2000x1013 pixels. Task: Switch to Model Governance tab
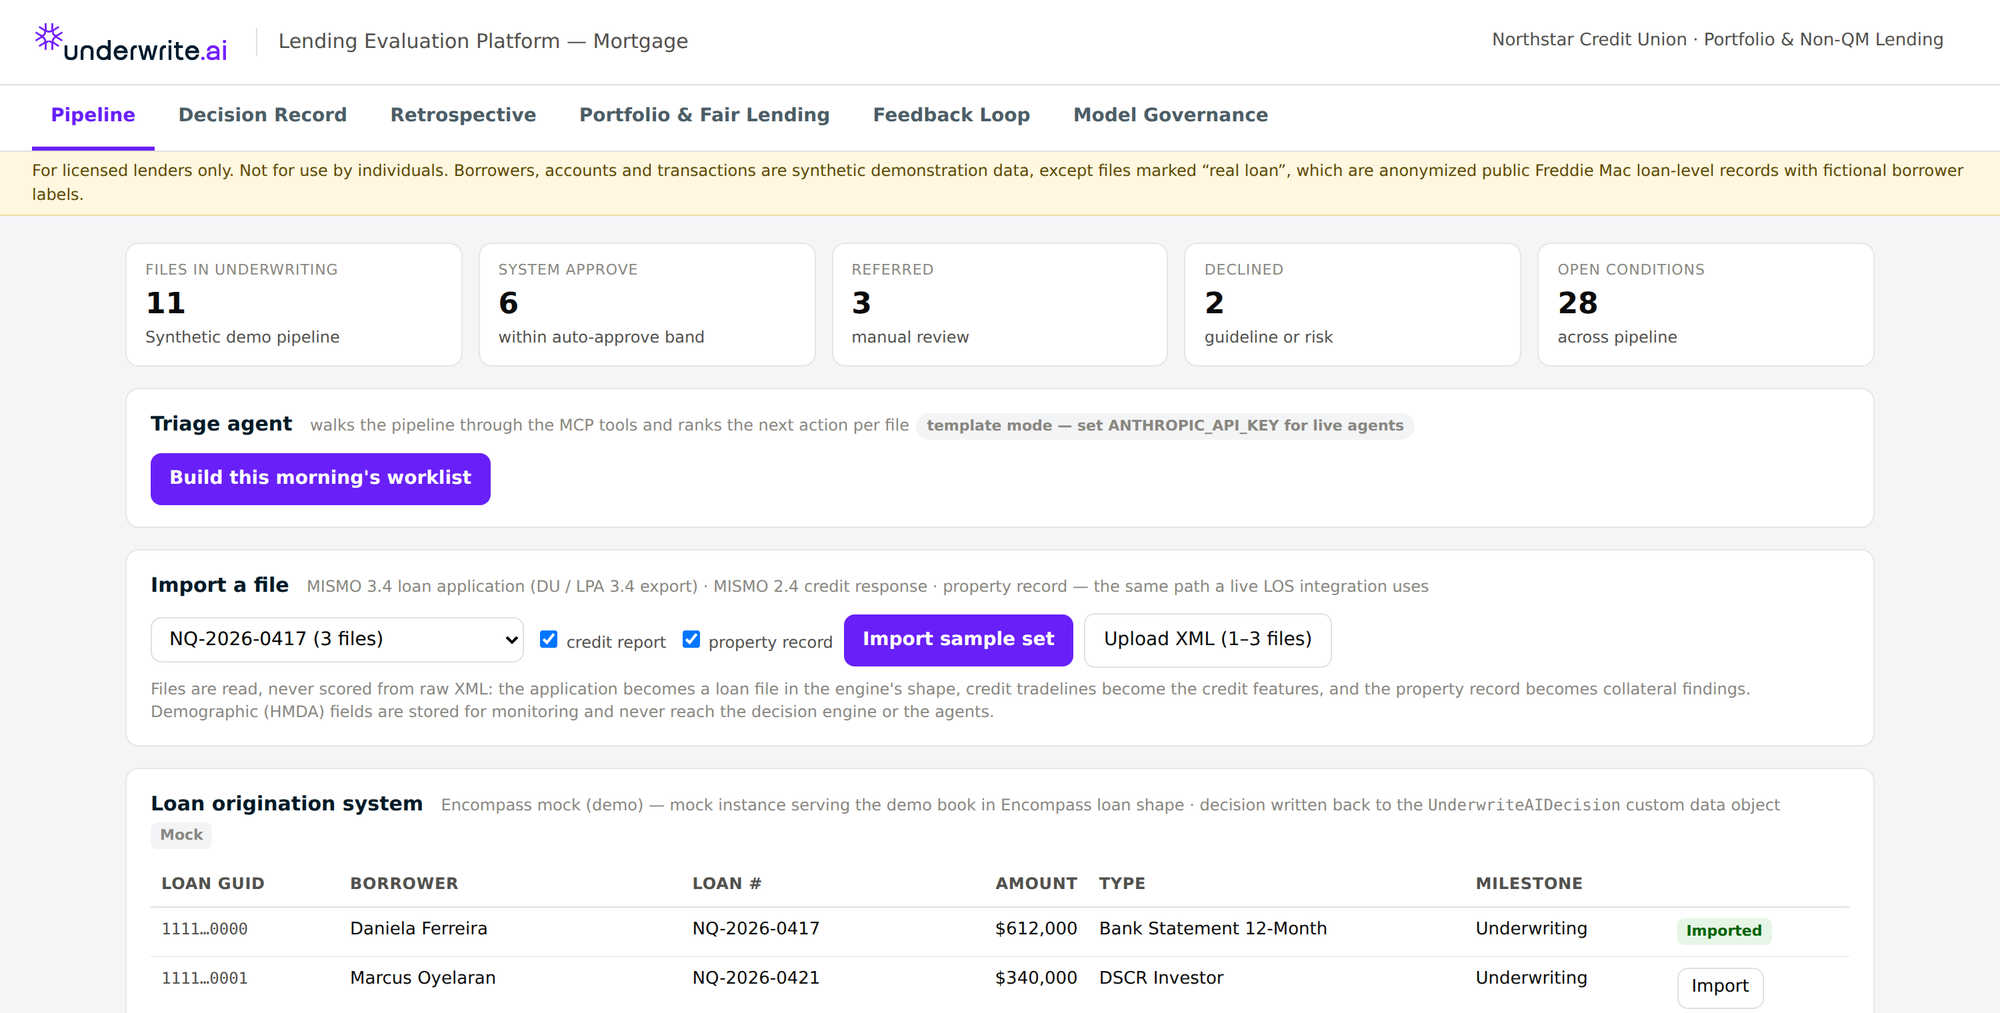pos(1171,115)
